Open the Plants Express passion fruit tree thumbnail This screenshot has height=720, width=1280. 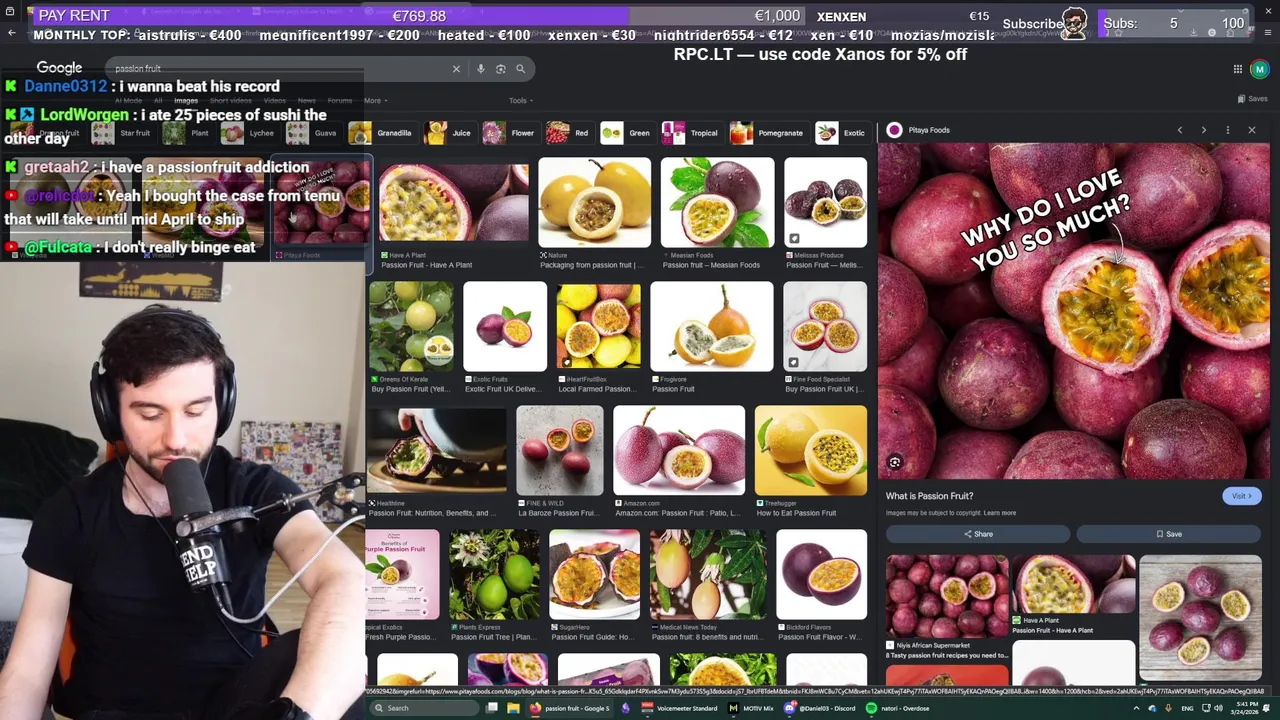click(494, 575)
